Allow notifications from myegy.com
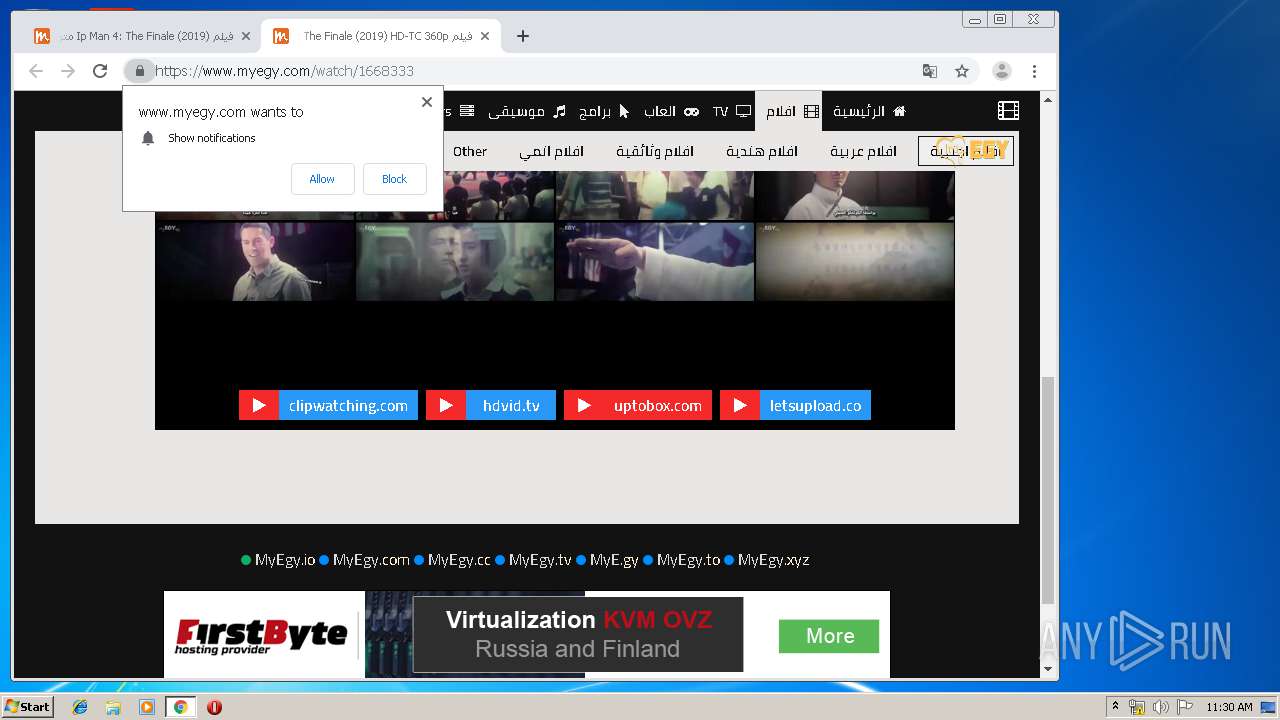 [x=323, y=179]
